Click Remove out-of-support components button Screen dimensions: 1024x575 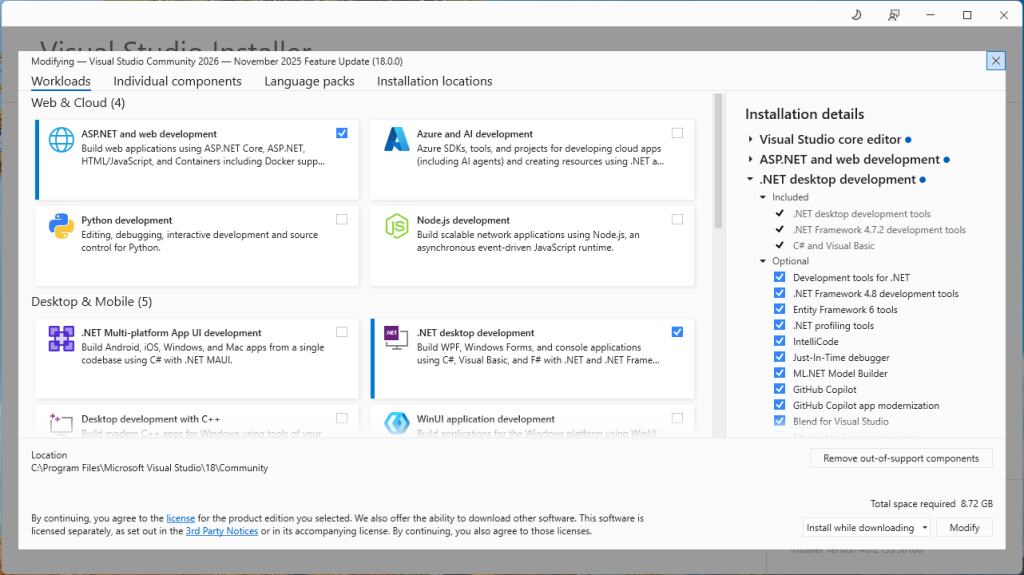[901, 458]
